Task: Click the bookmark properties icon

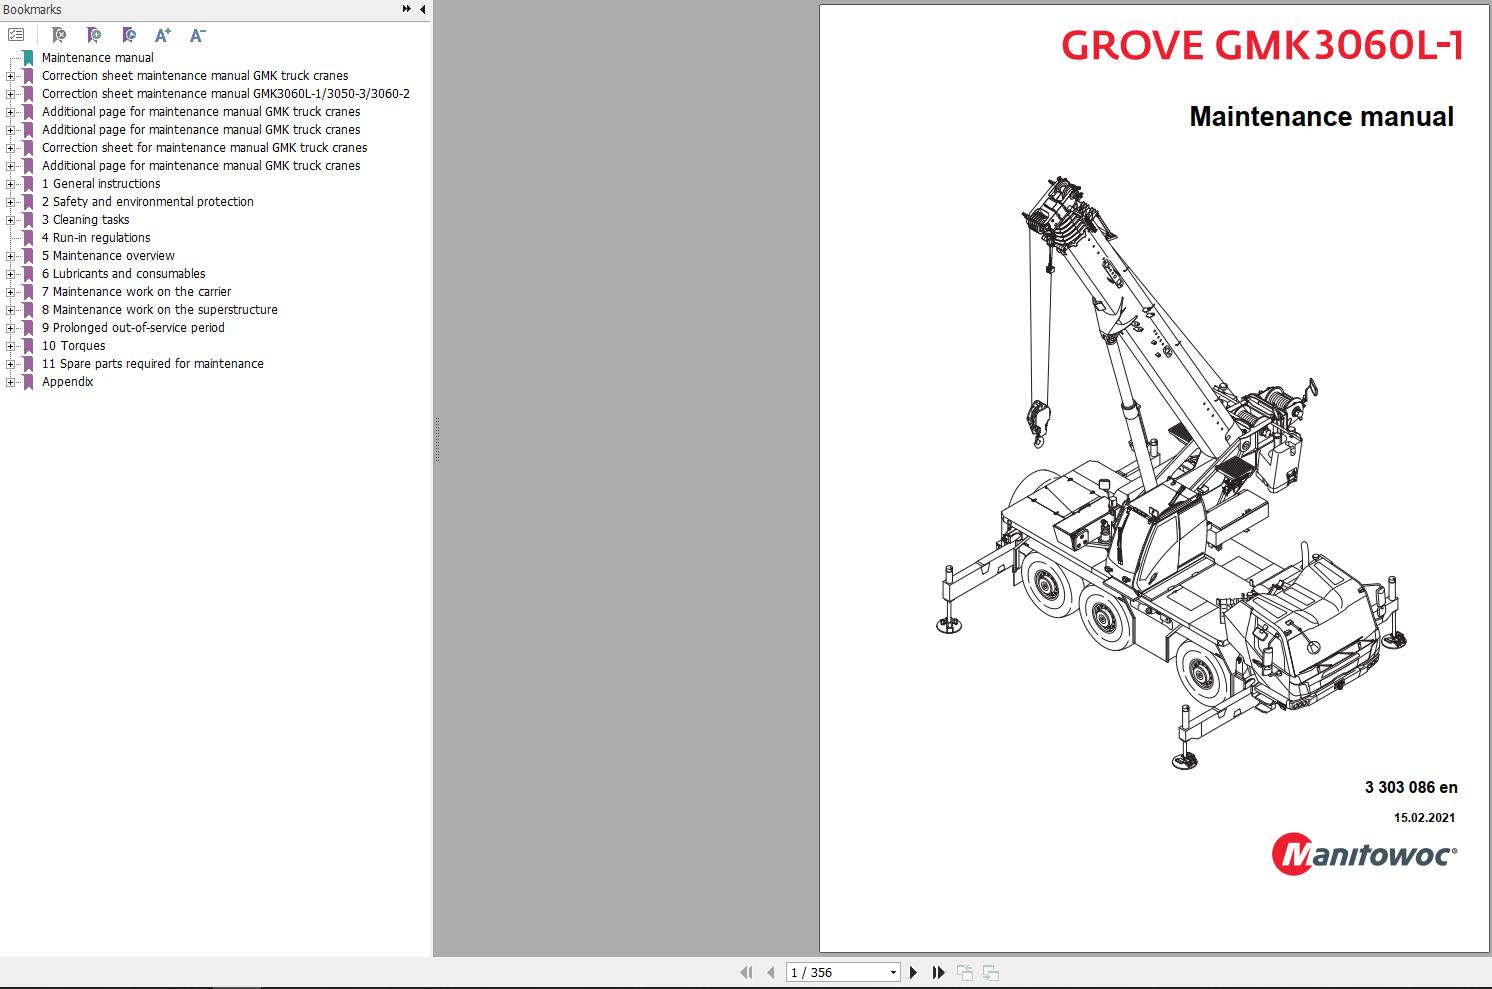Action: [129, 35]
